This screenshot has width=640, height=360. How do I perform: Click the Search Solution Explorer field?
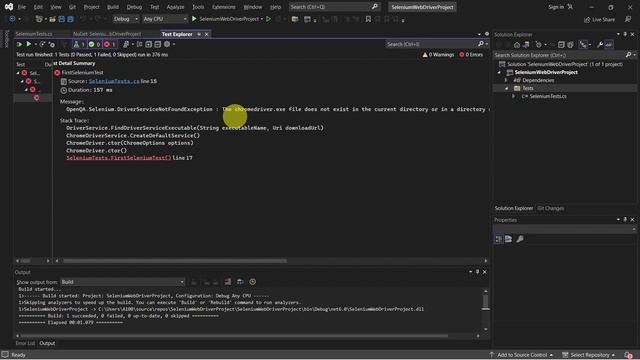[x=564, y=55]
